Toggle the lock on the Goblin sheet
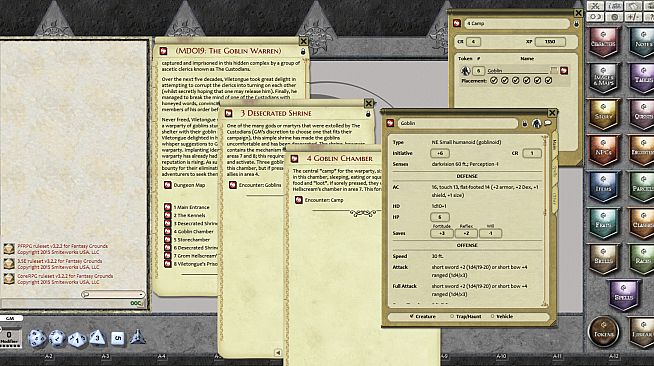Screen dimensions: 654x366 [525, 123]
